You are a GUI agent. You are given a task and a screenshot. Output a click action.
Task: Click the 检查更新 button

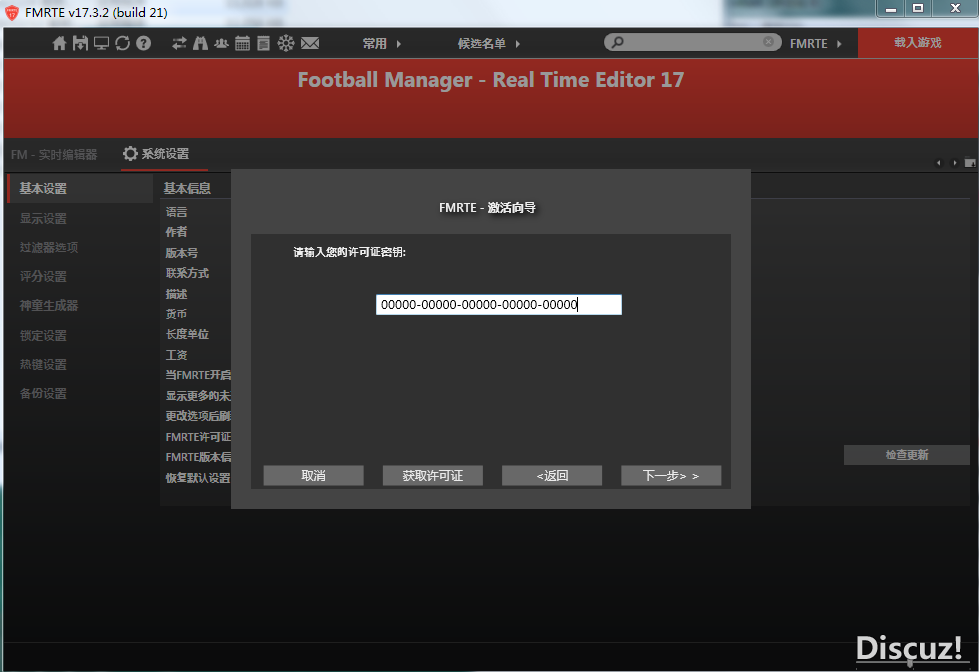coord(907,455)
